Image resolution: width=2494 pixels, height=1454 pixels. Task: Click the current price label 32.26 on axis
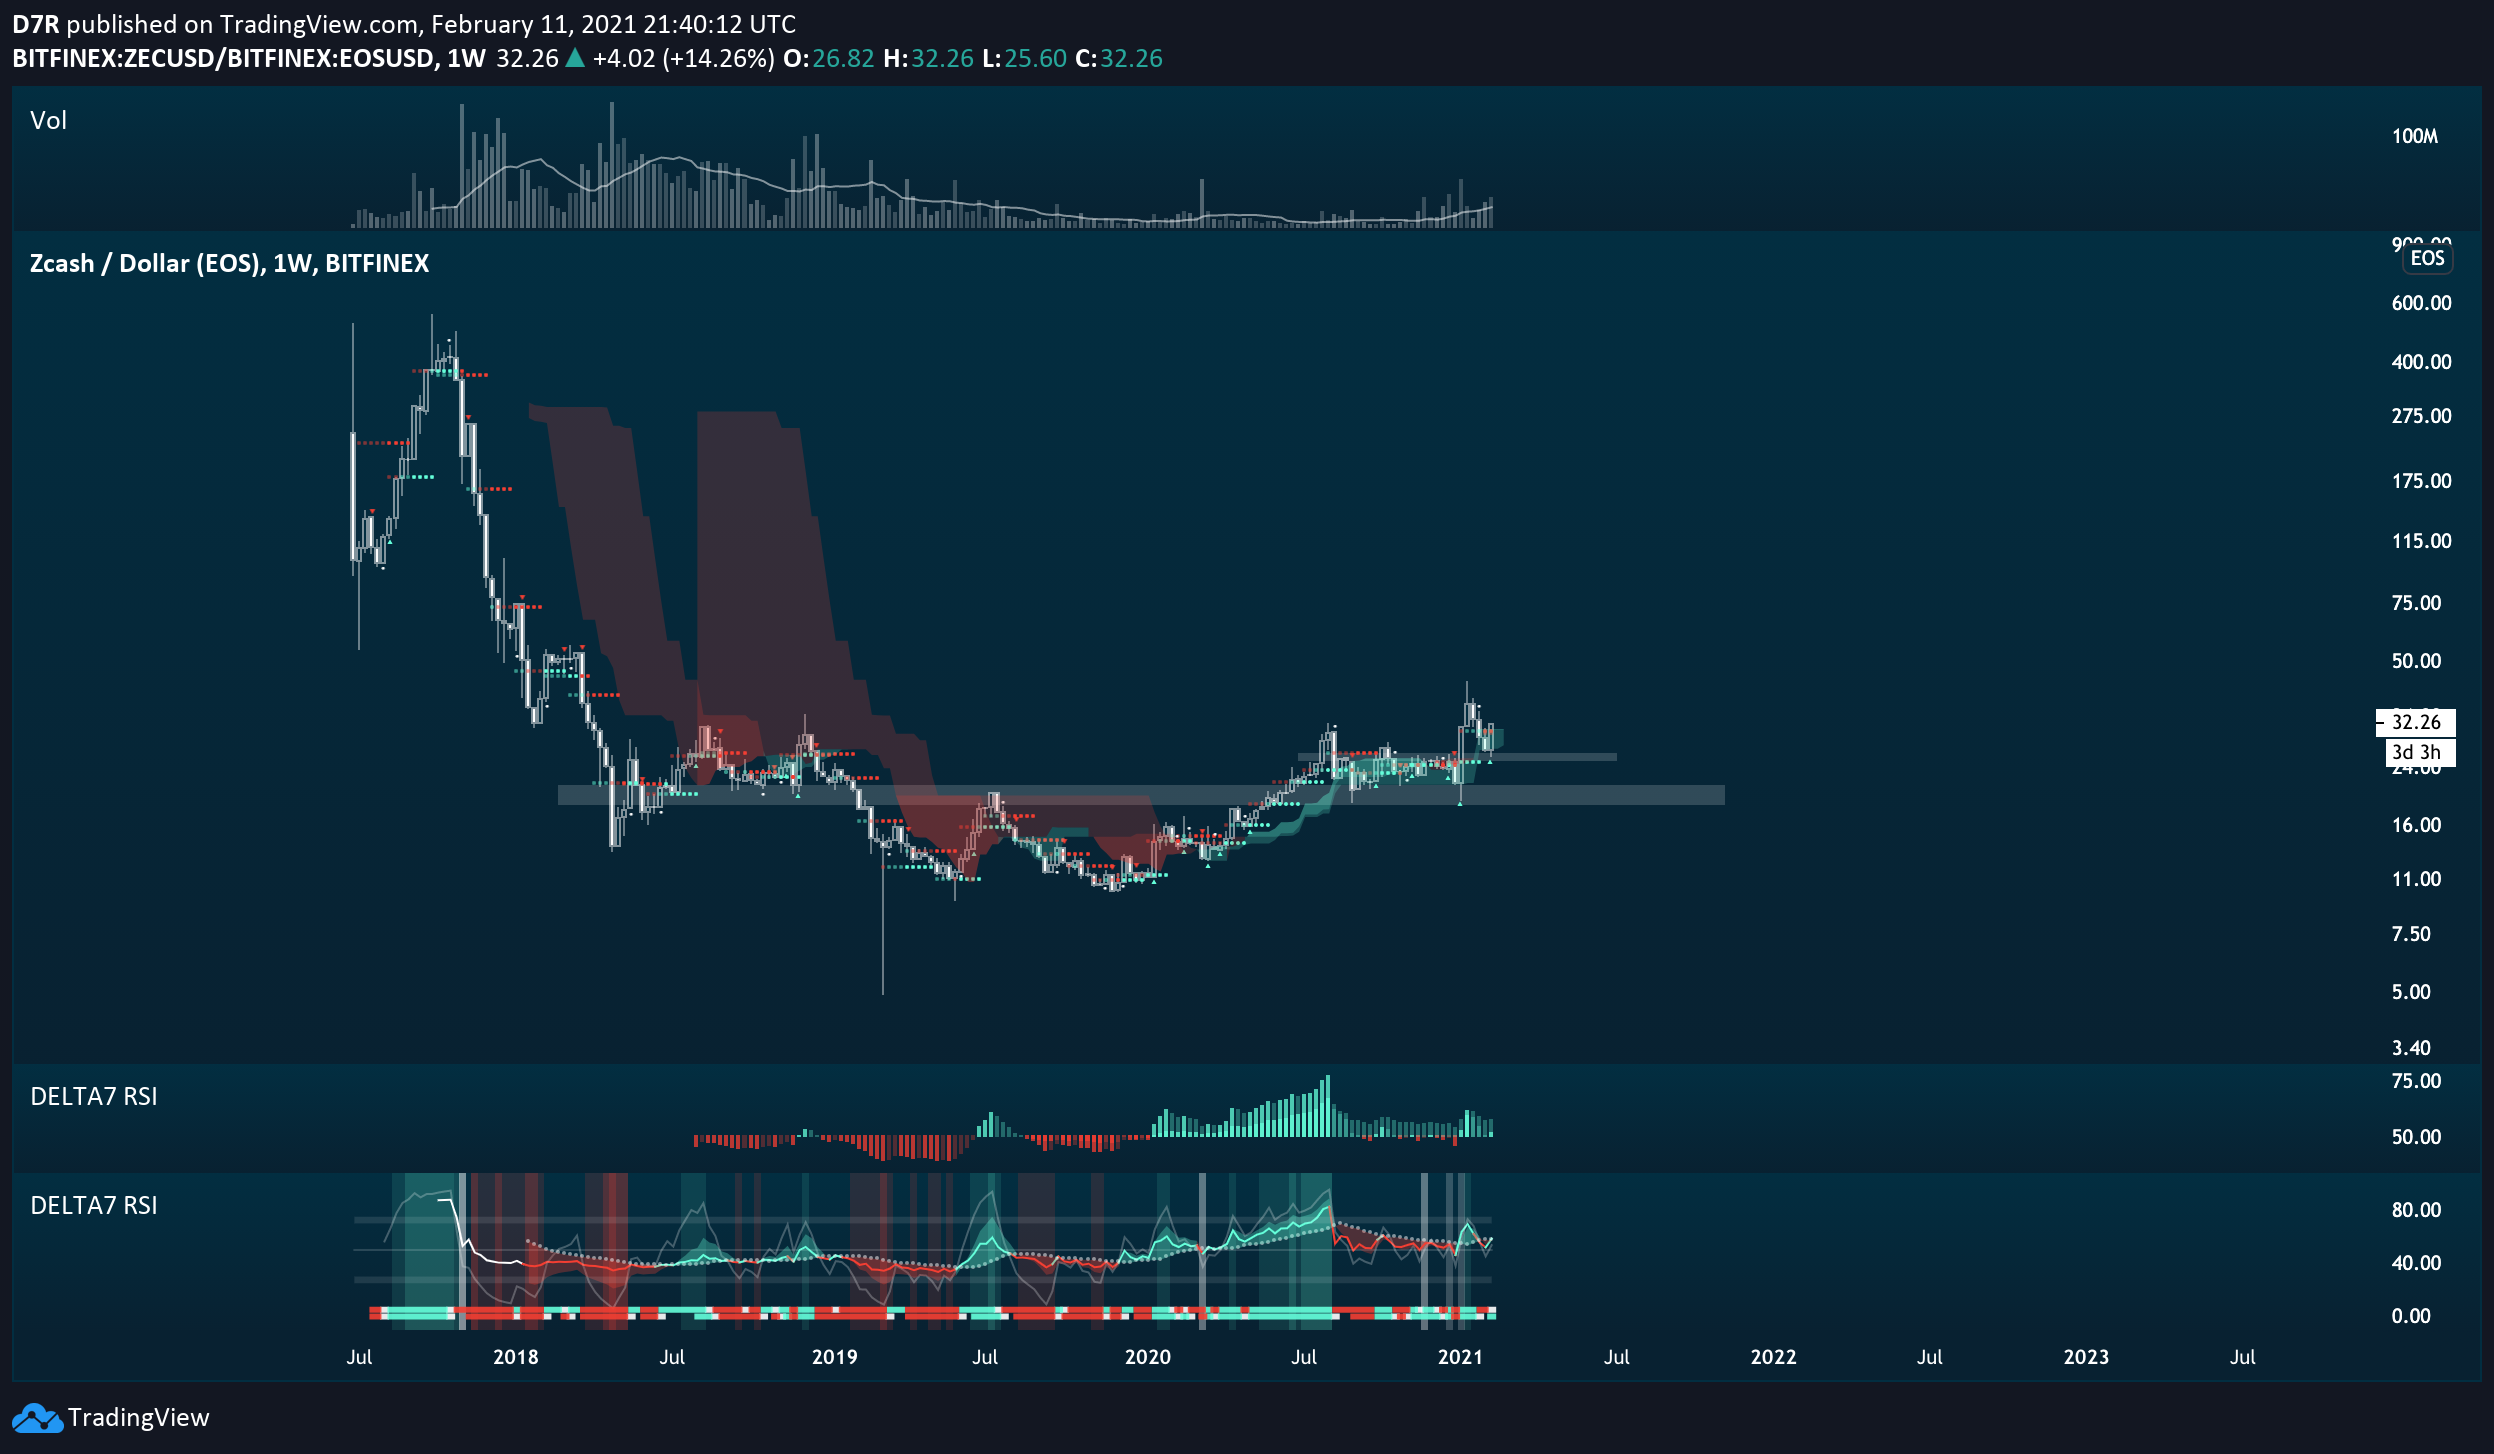(2416, 722)
